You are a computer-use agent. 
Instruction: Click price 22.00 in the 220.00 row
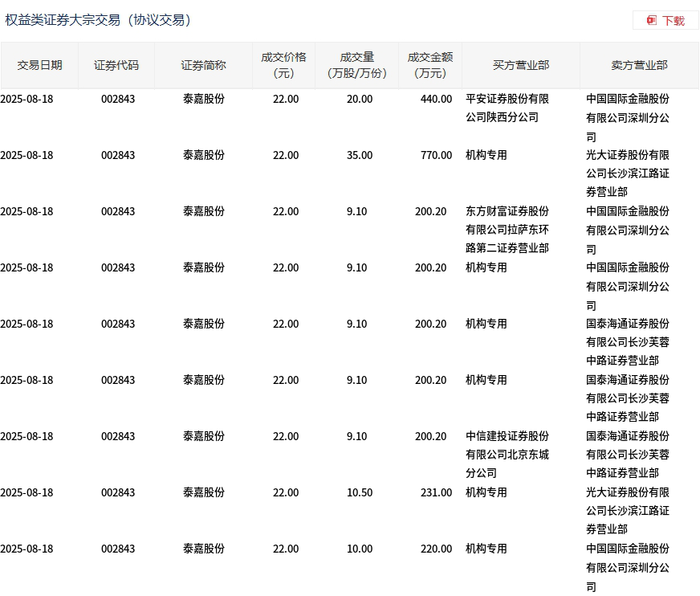[286, 549]
